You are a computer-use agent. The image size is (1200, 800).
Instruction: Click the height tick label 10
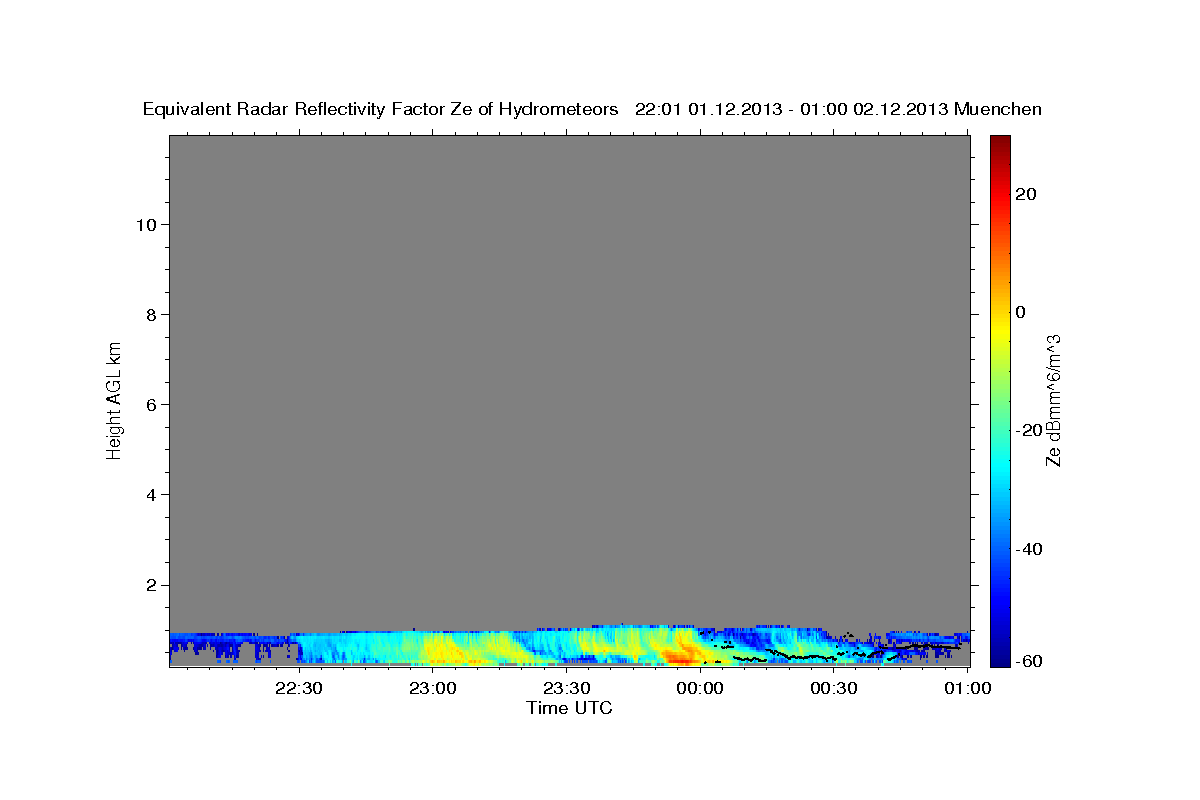(x=145, y=225)
